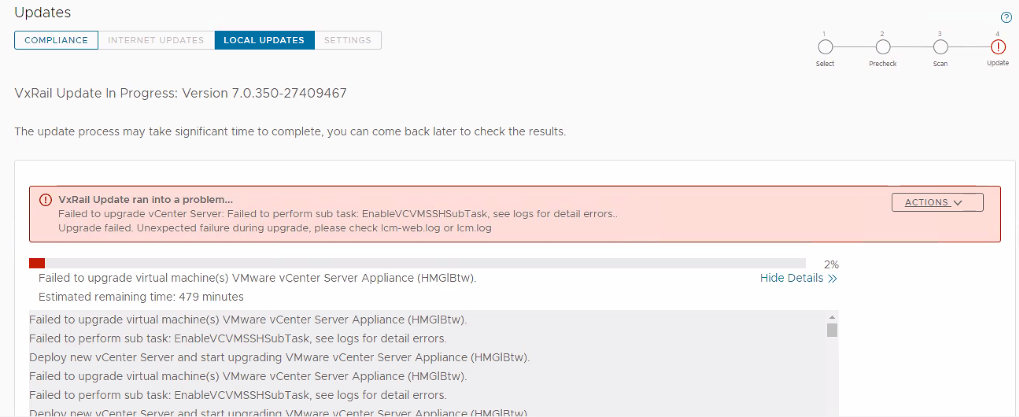Switch to the Compliance tab
This screenshot has width=1019, height=417.
[x=56, y=40]
